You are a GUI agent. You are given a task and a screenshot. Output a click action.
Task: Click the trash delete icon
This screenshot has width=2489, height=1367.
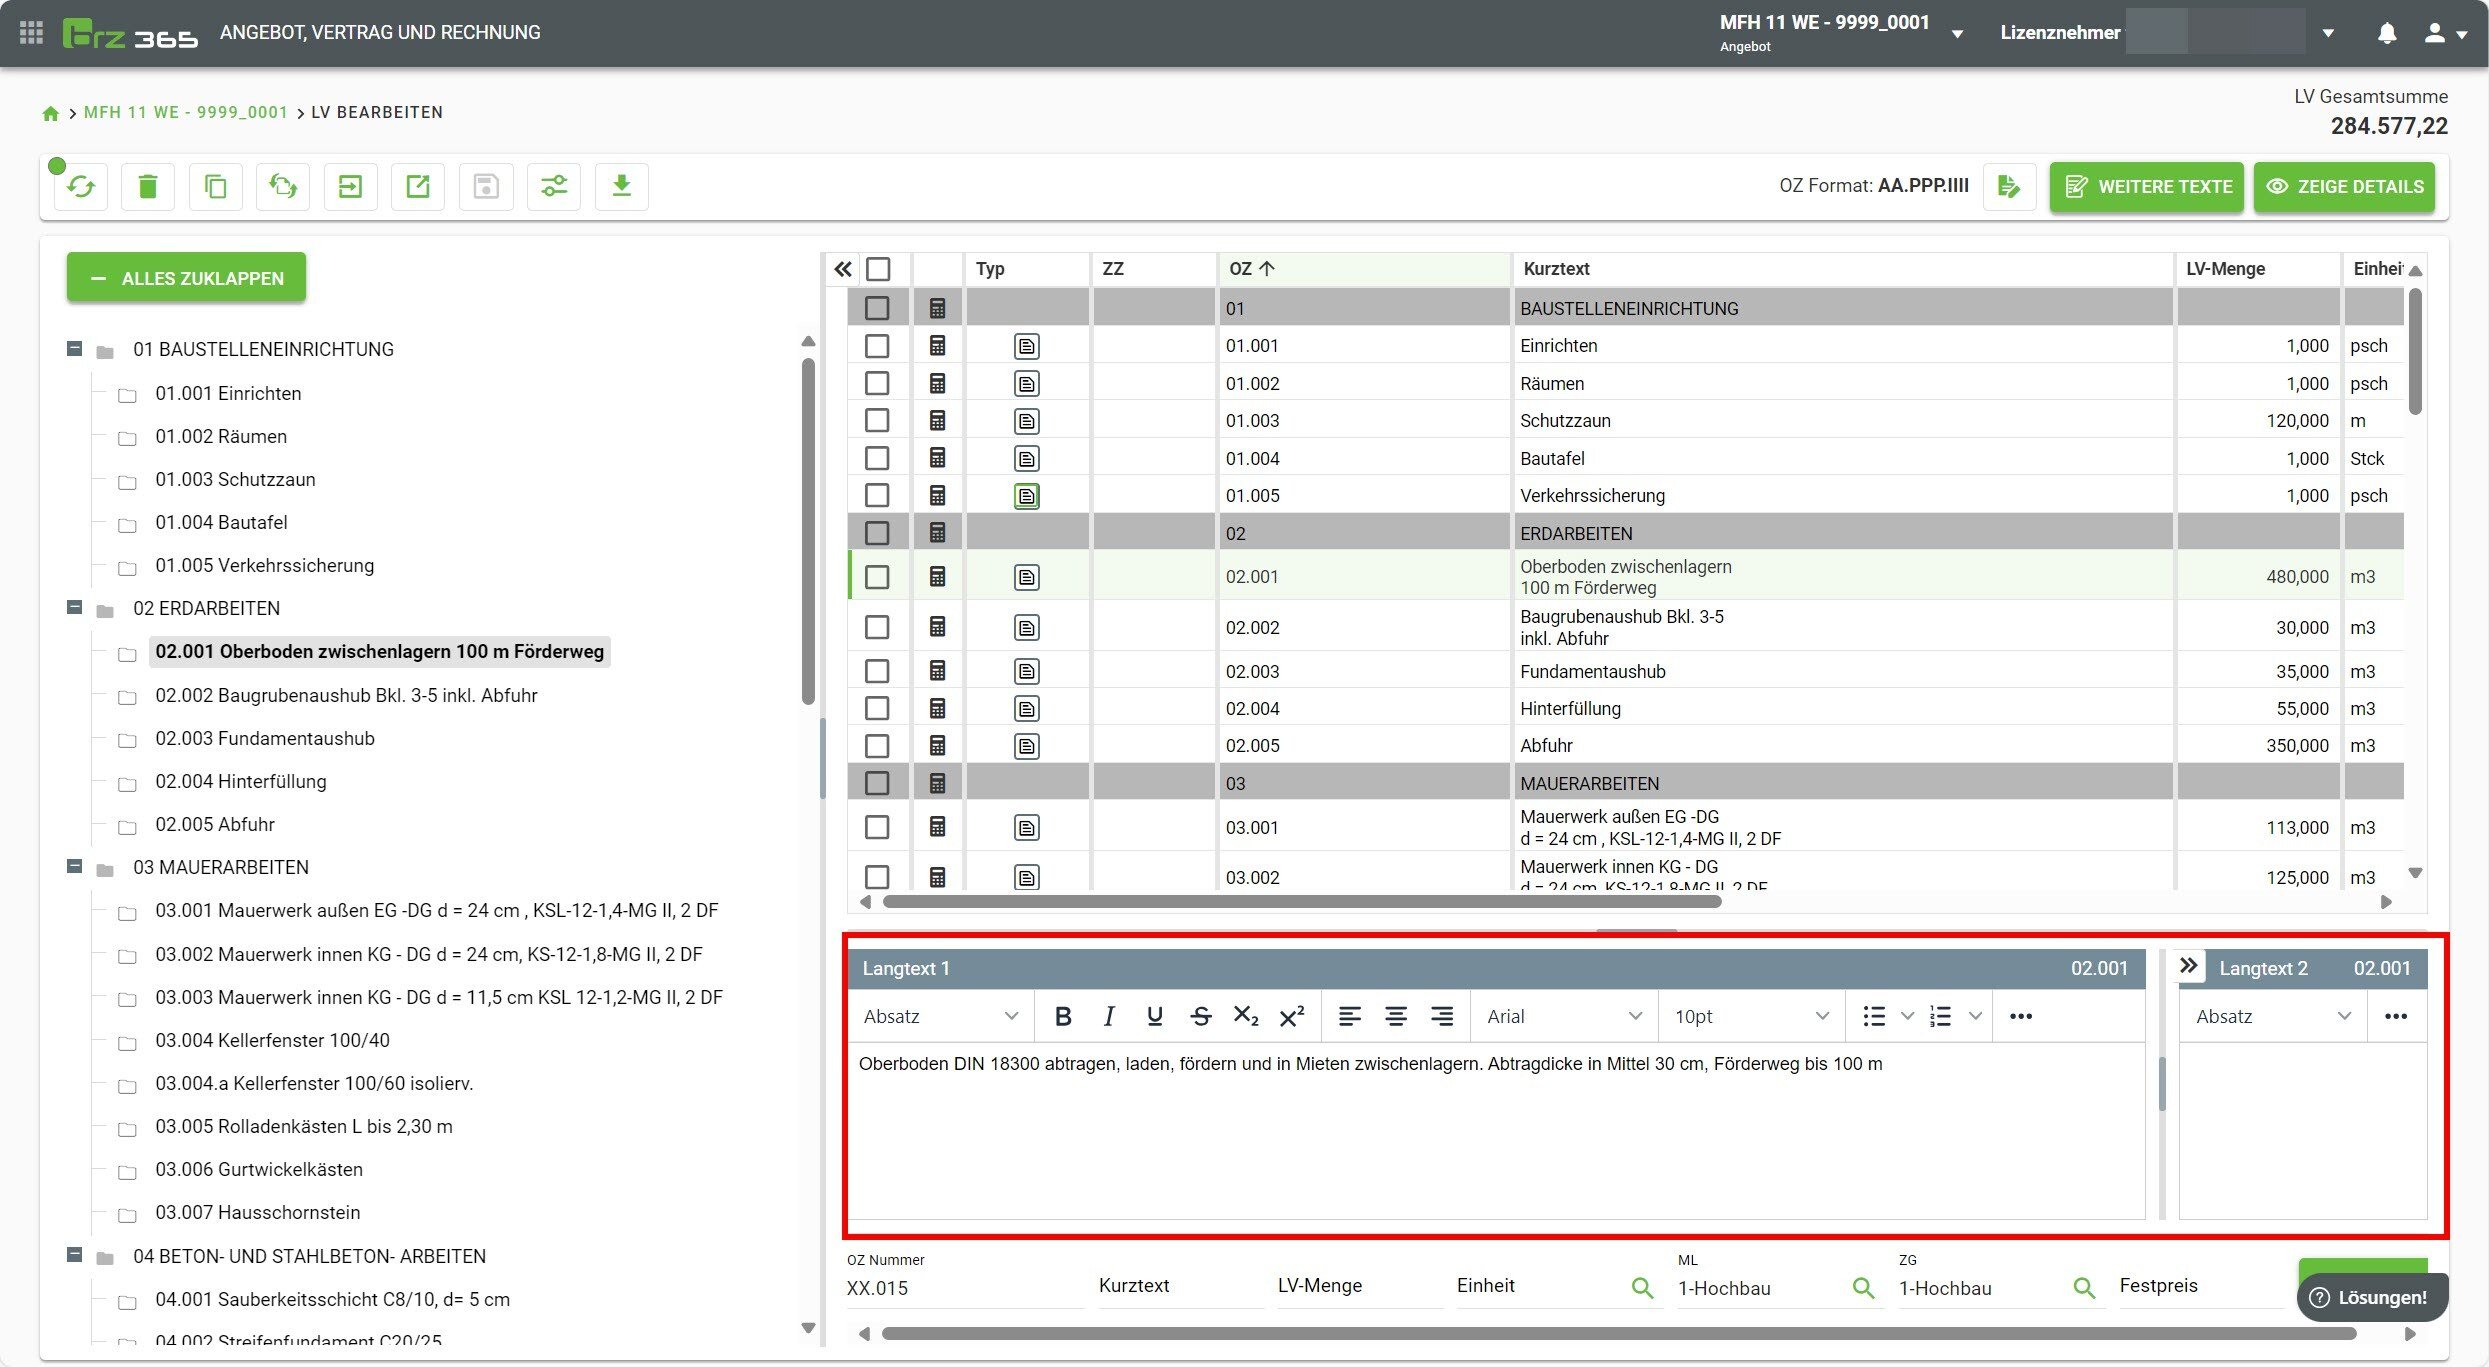pos(148,187)
